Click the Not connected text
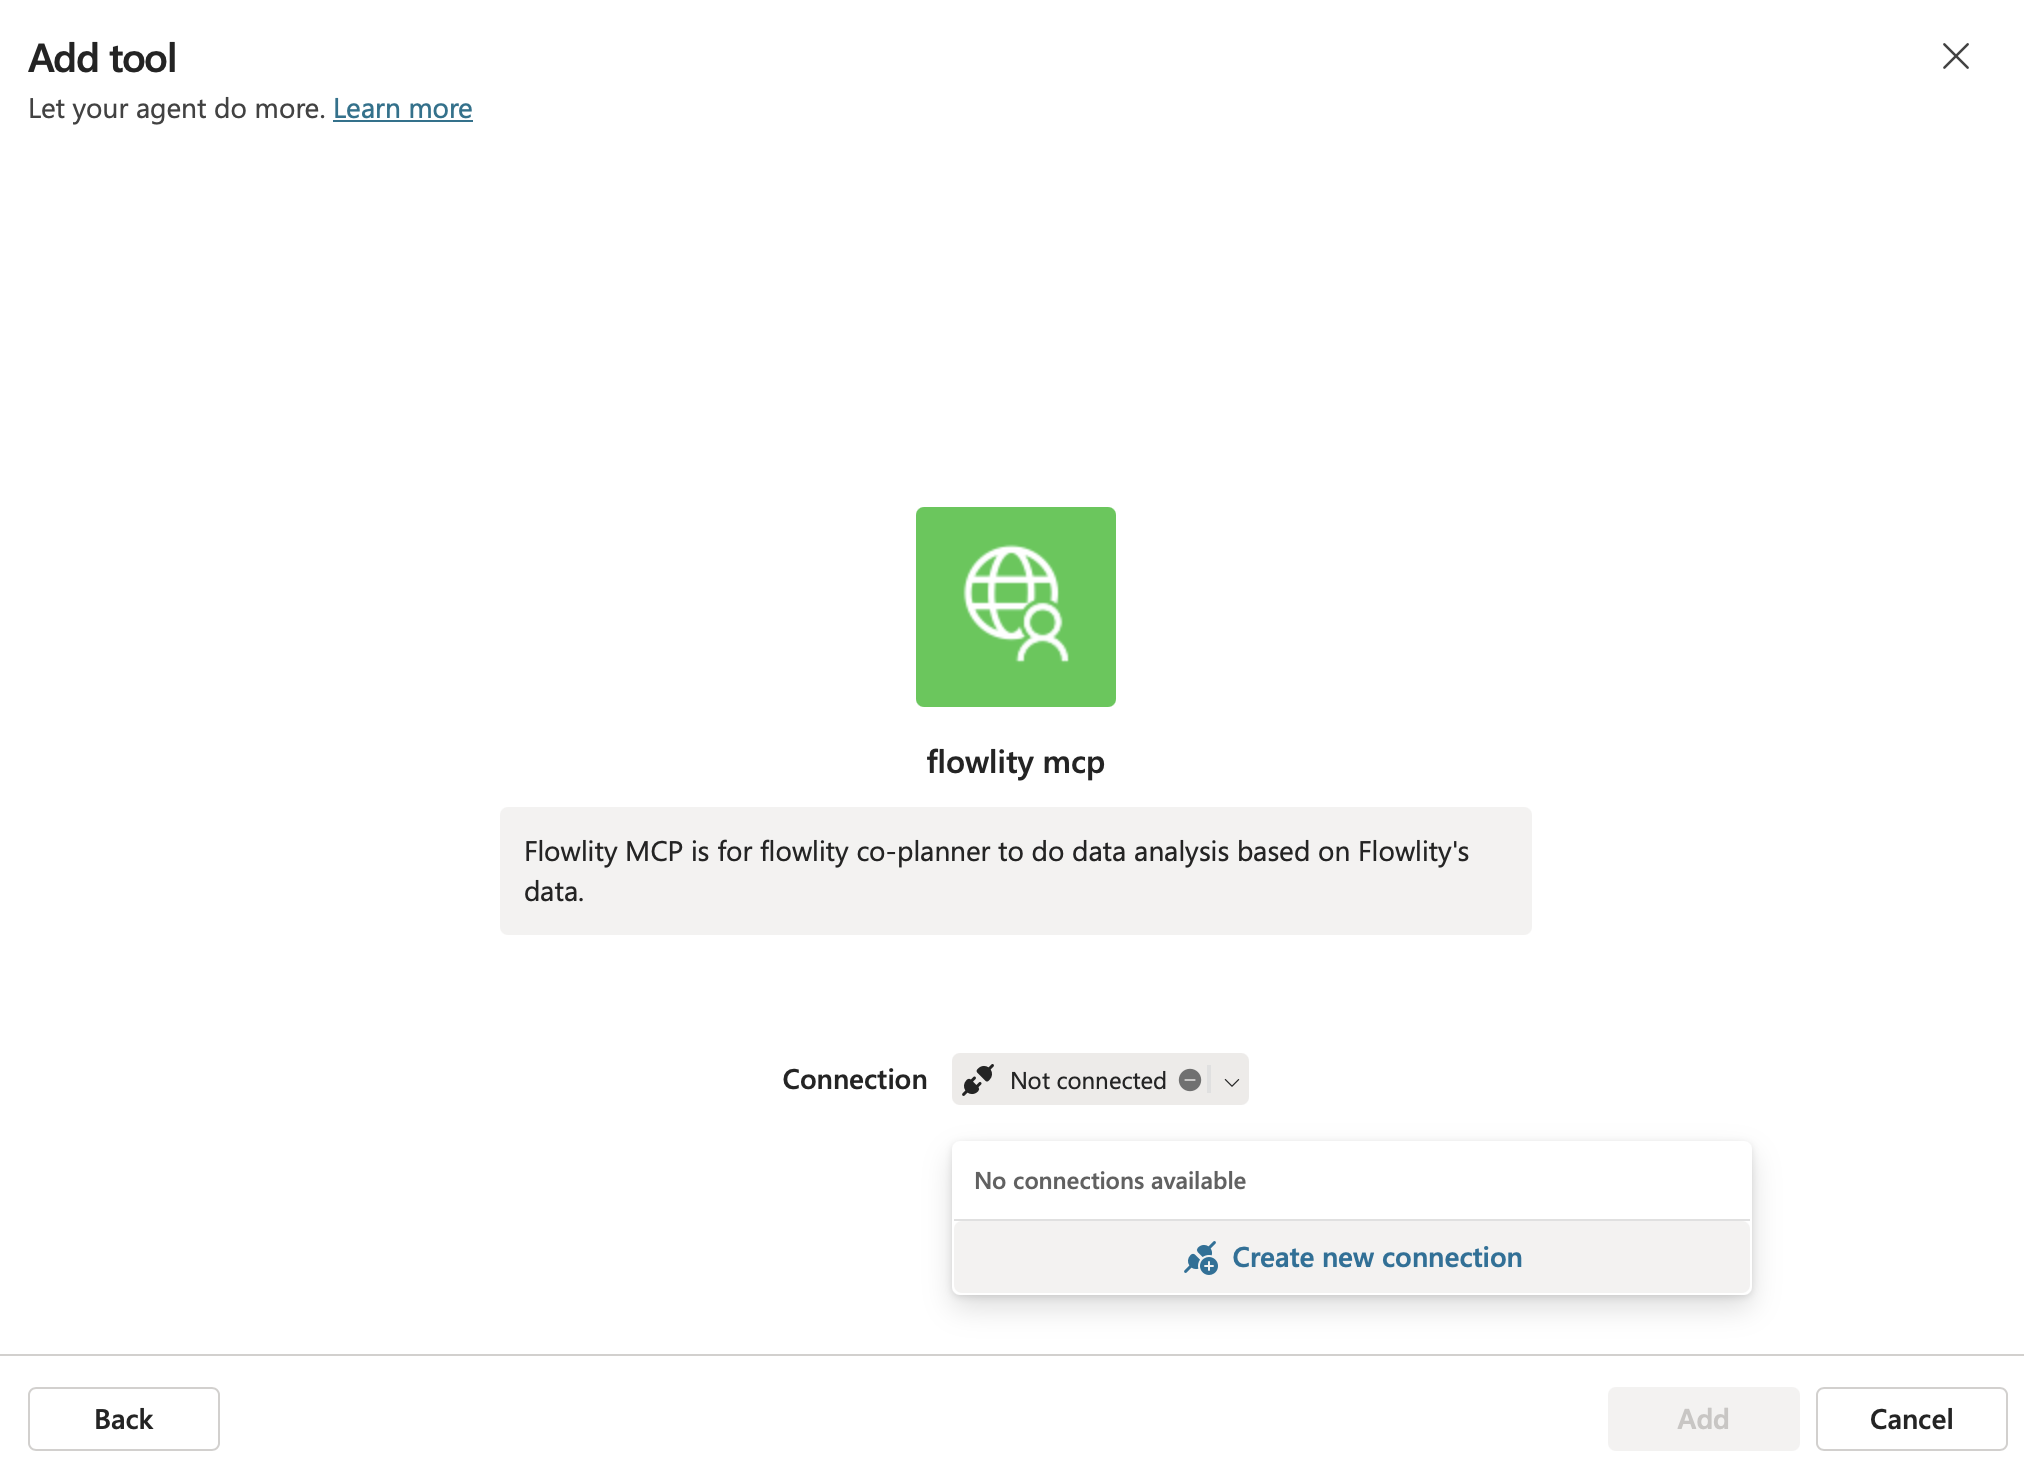This screenshot has width=2024, height=1458. (x=1088, y=1081)
